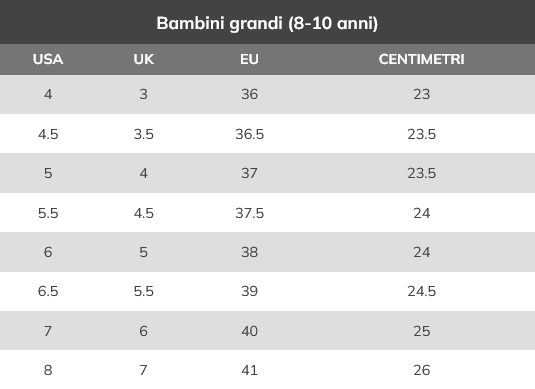Select USA size 6.5 cell

(x=48, y=291)
